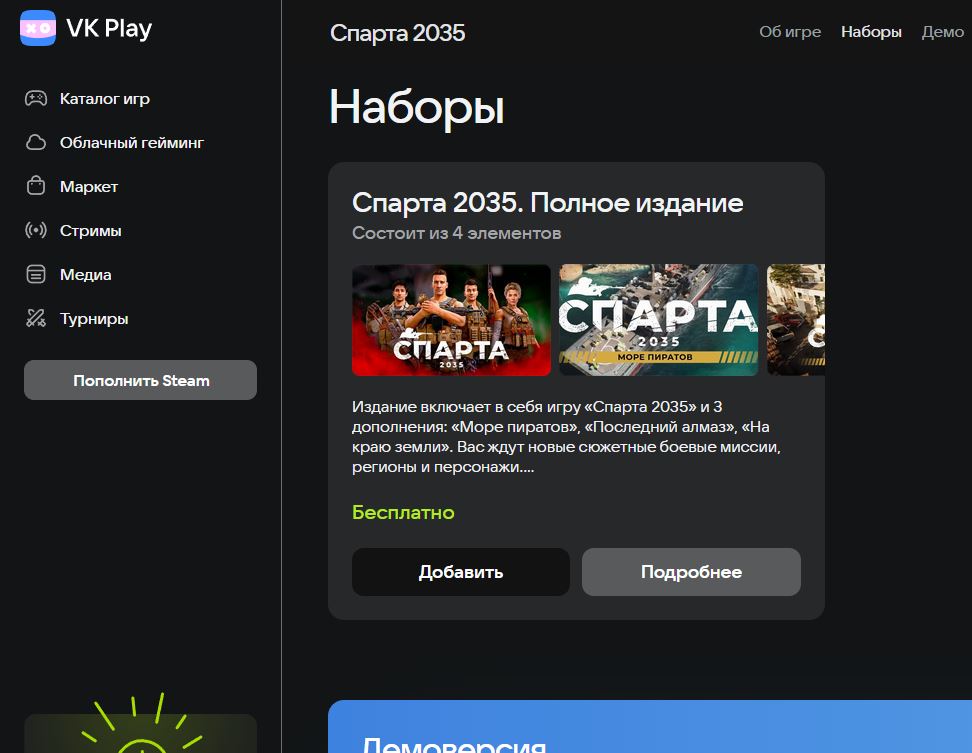Click the gamepad icon beside Каталог игр

pos(36,99)
